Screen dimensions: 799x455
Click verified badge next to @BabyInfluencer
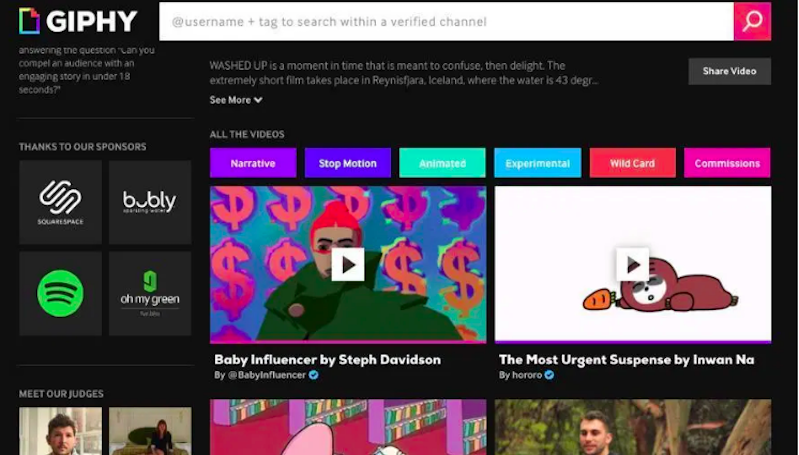click(x=313, y=375)
